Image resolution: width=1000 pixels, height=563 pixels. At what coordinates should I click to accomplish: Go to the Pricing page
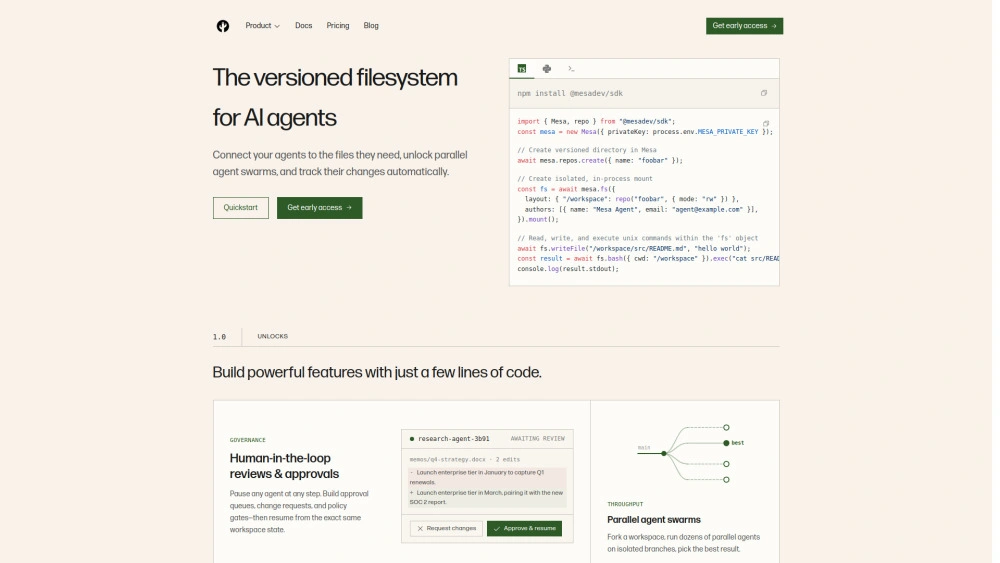[x=337, y=26]
